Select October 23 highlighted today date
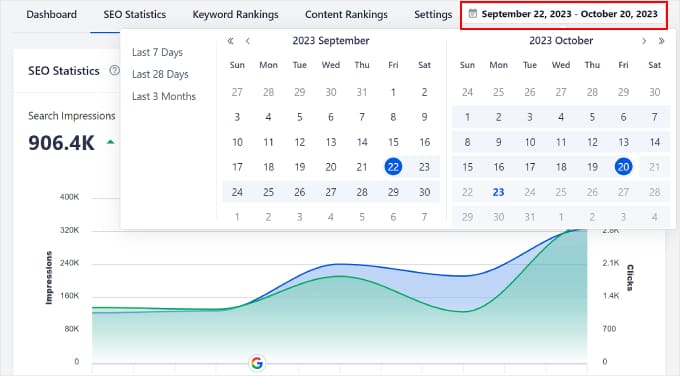680x376 pixels. 498,192
